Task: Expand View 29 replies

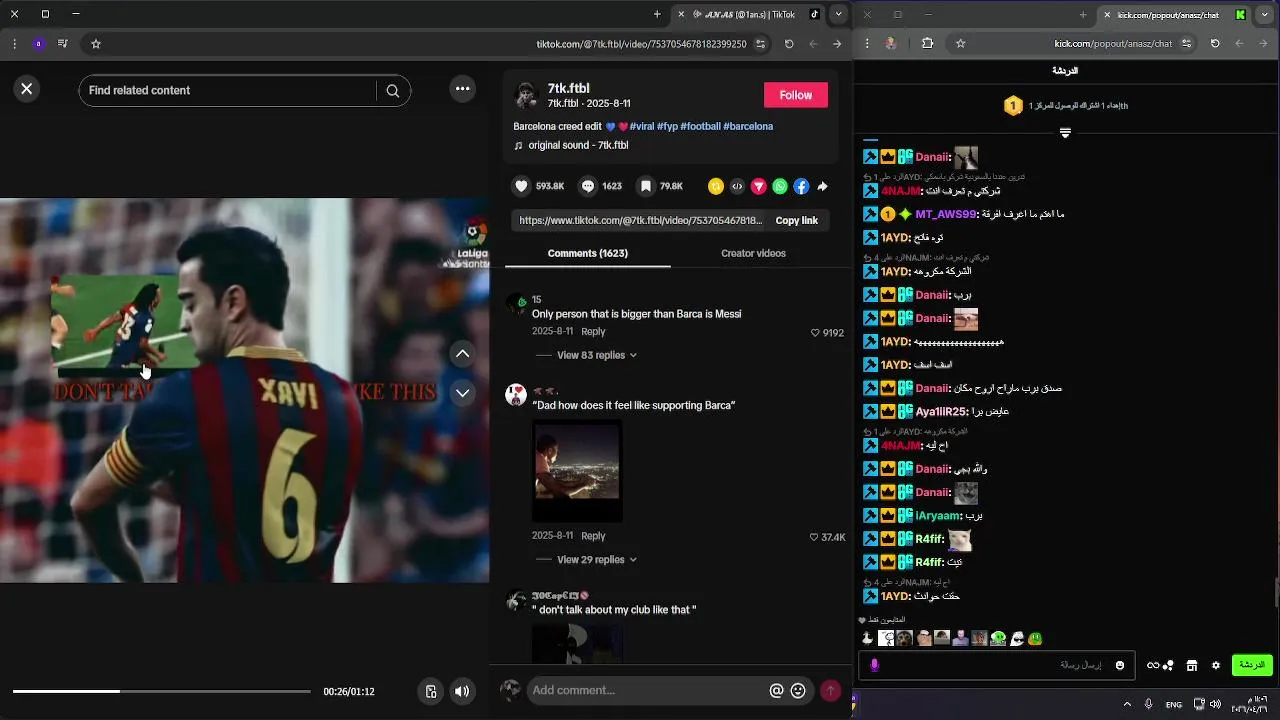Action: point(597,560)
